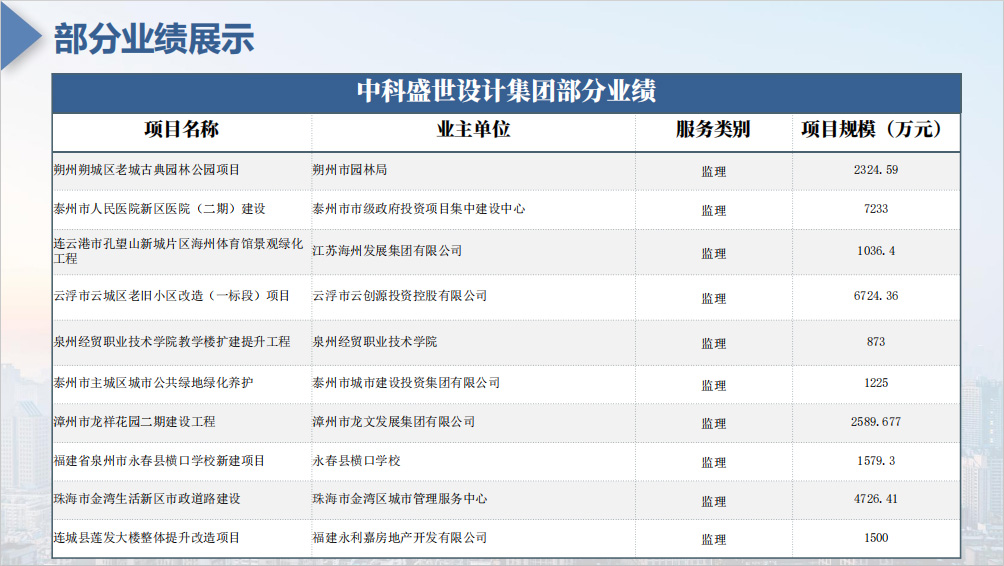This screenshot has width=1004, height=566.
Task: Select owner 珠海市金湾区城市管理服务中心
Action: [x=400, y=499]
